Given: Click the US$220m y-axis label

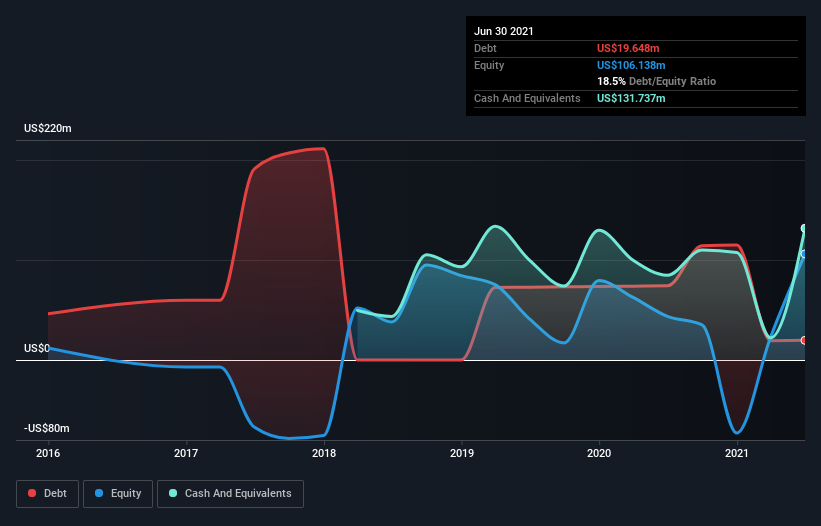Looking at the screenshot, I should 48,128.
